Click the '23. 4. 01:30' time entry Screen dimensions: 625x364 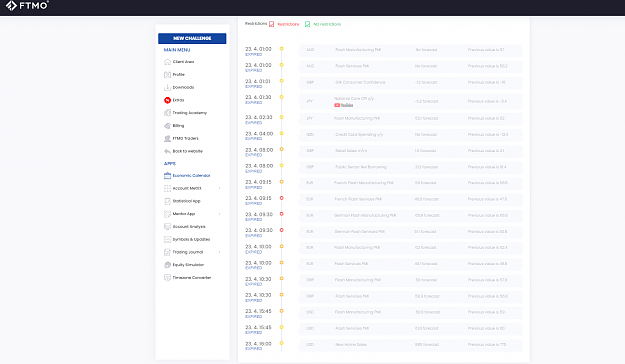click(258, 97)
